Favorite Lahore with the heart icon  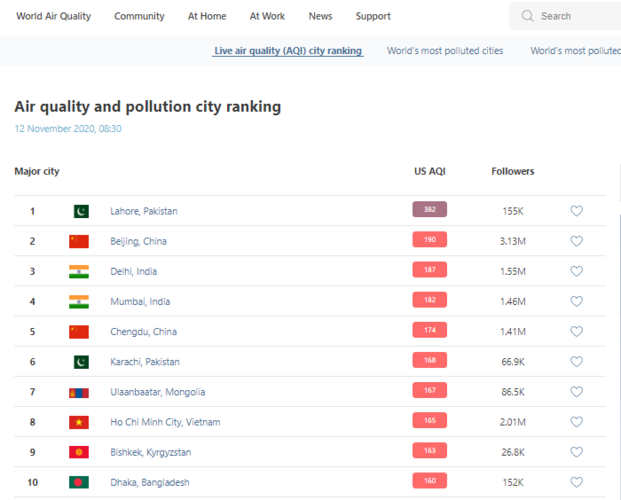[576, 211]
